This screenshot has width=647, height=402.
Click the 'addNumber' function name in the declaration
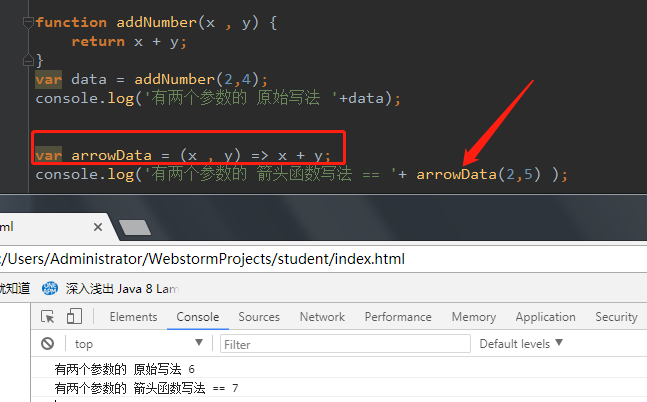(156, 22)
